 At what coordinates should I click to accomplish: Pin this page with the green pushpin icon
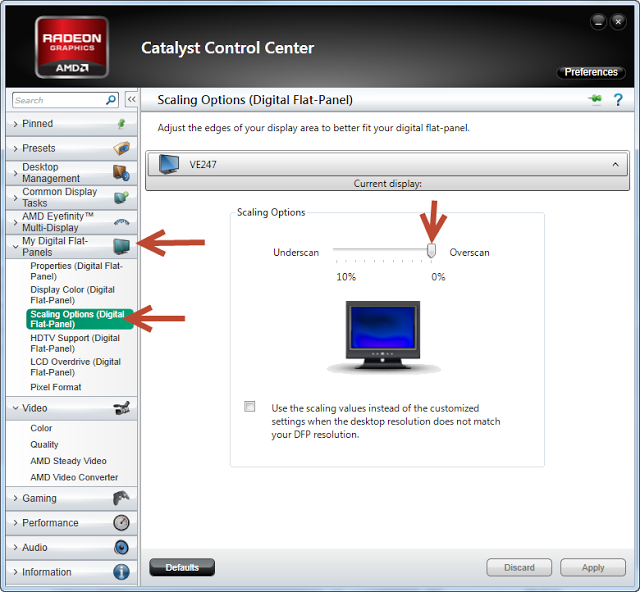[596, 99]
